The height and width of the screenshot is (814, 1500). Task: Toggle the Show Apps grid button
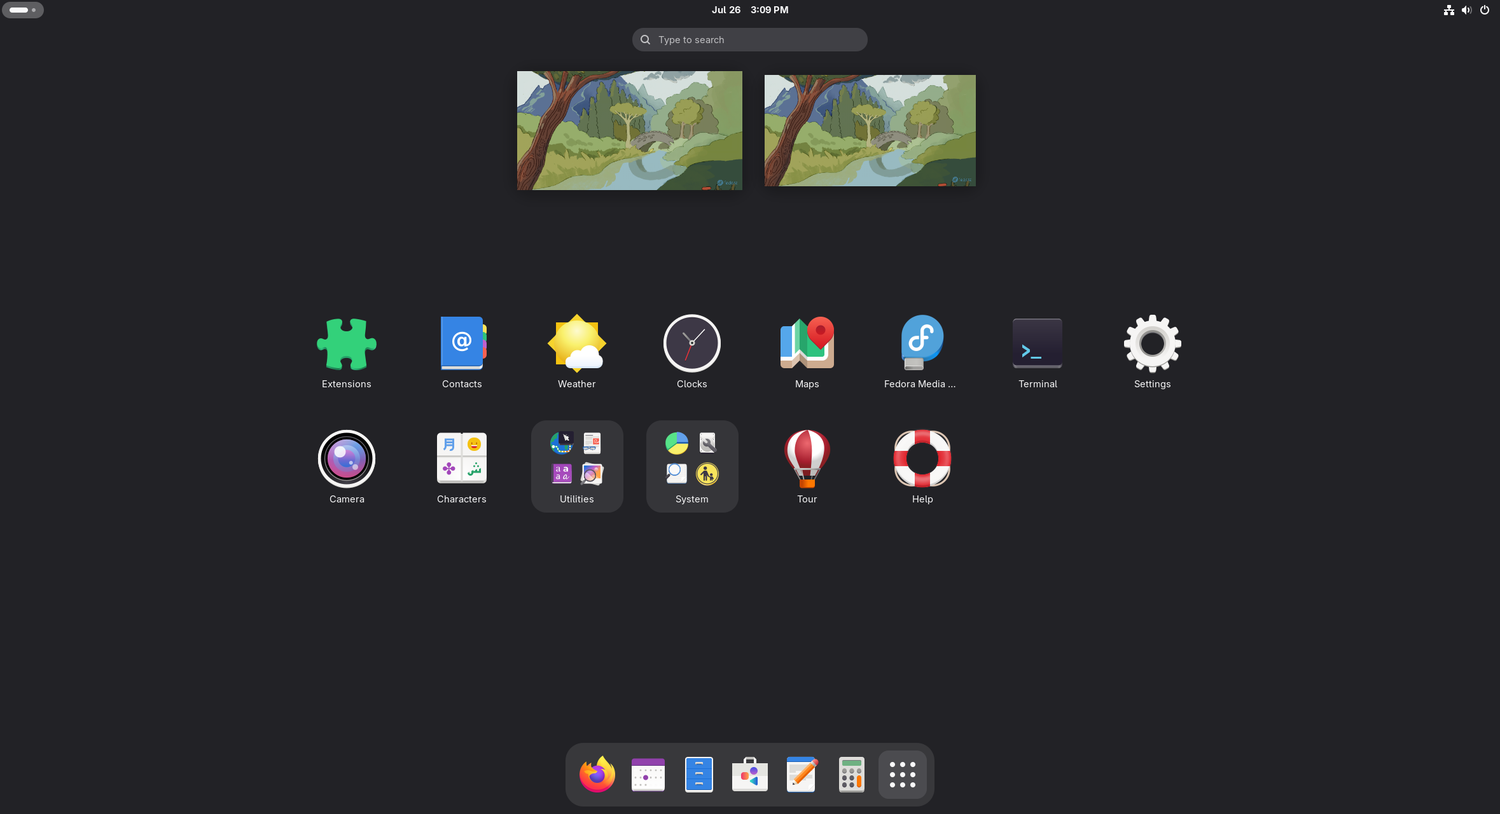click(x=903, y=774)
